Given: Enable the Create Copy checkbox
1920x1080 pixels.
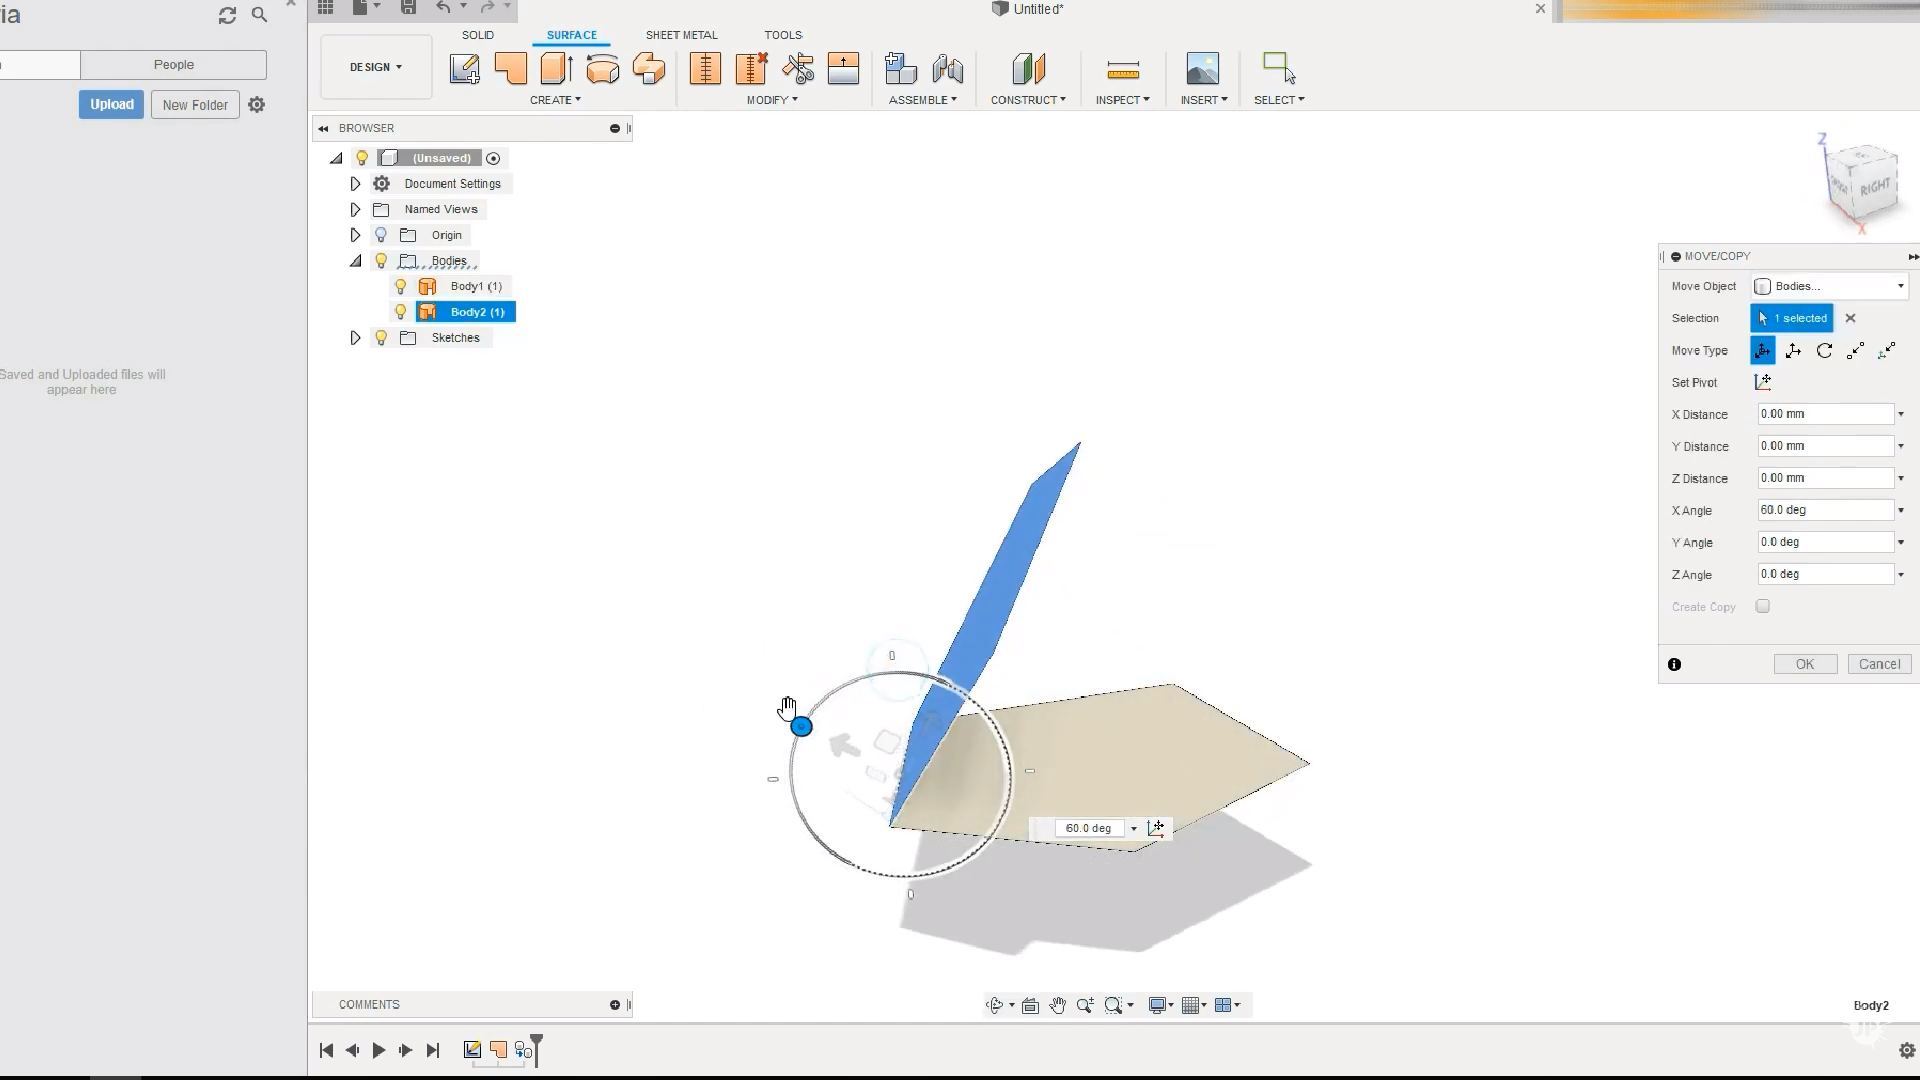Looking at the screenshot, I should 1763,606.
